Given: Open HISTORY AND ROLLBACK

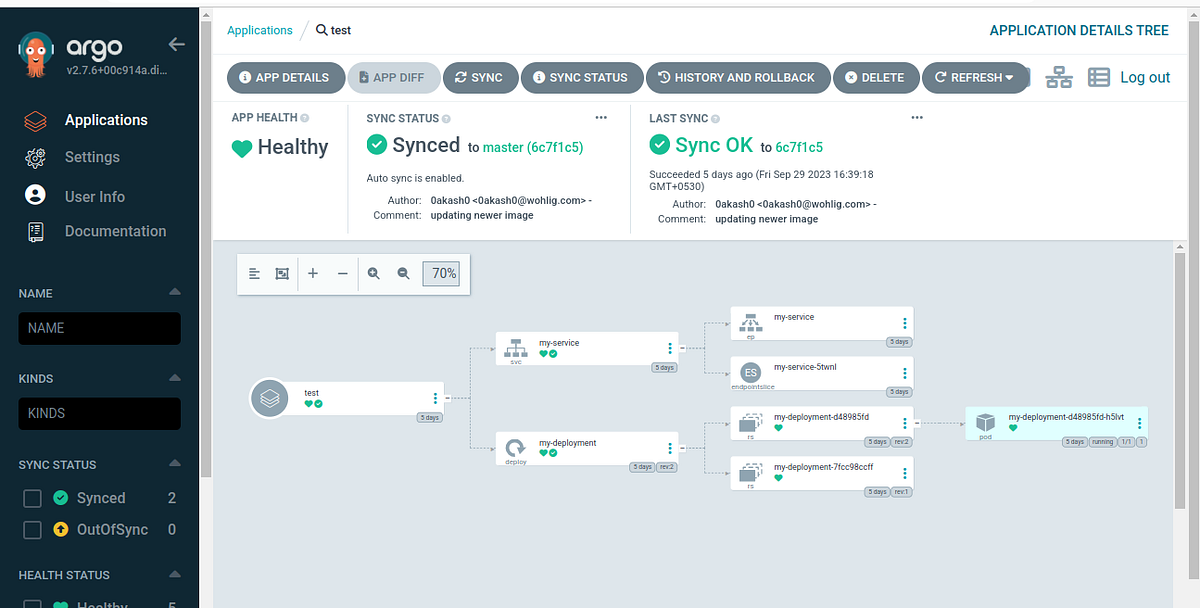Looking at the screenshot, I should coord(737,77).
